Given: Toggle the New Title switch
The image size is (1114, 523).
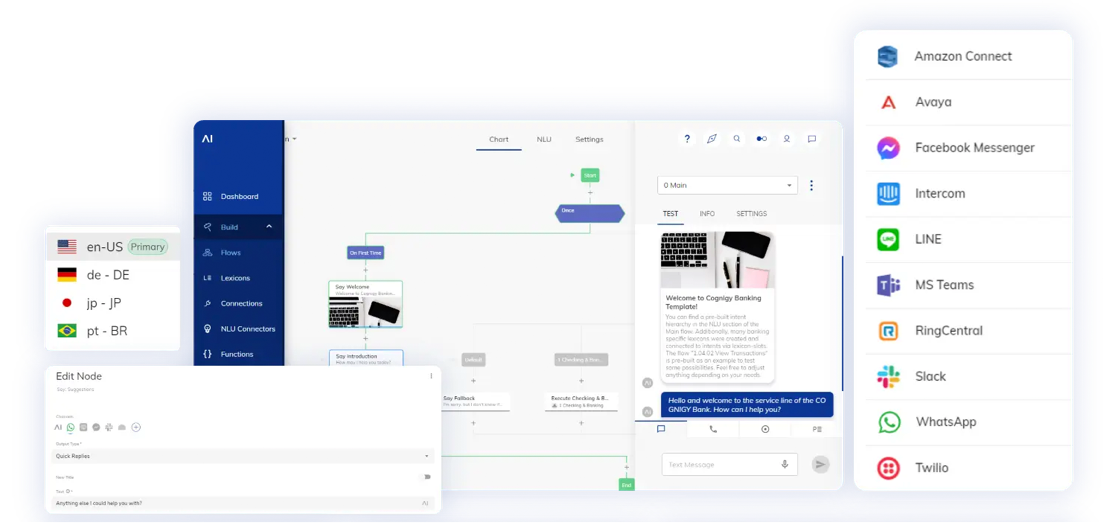Looking at the screenshot, I should coord(426,477).
